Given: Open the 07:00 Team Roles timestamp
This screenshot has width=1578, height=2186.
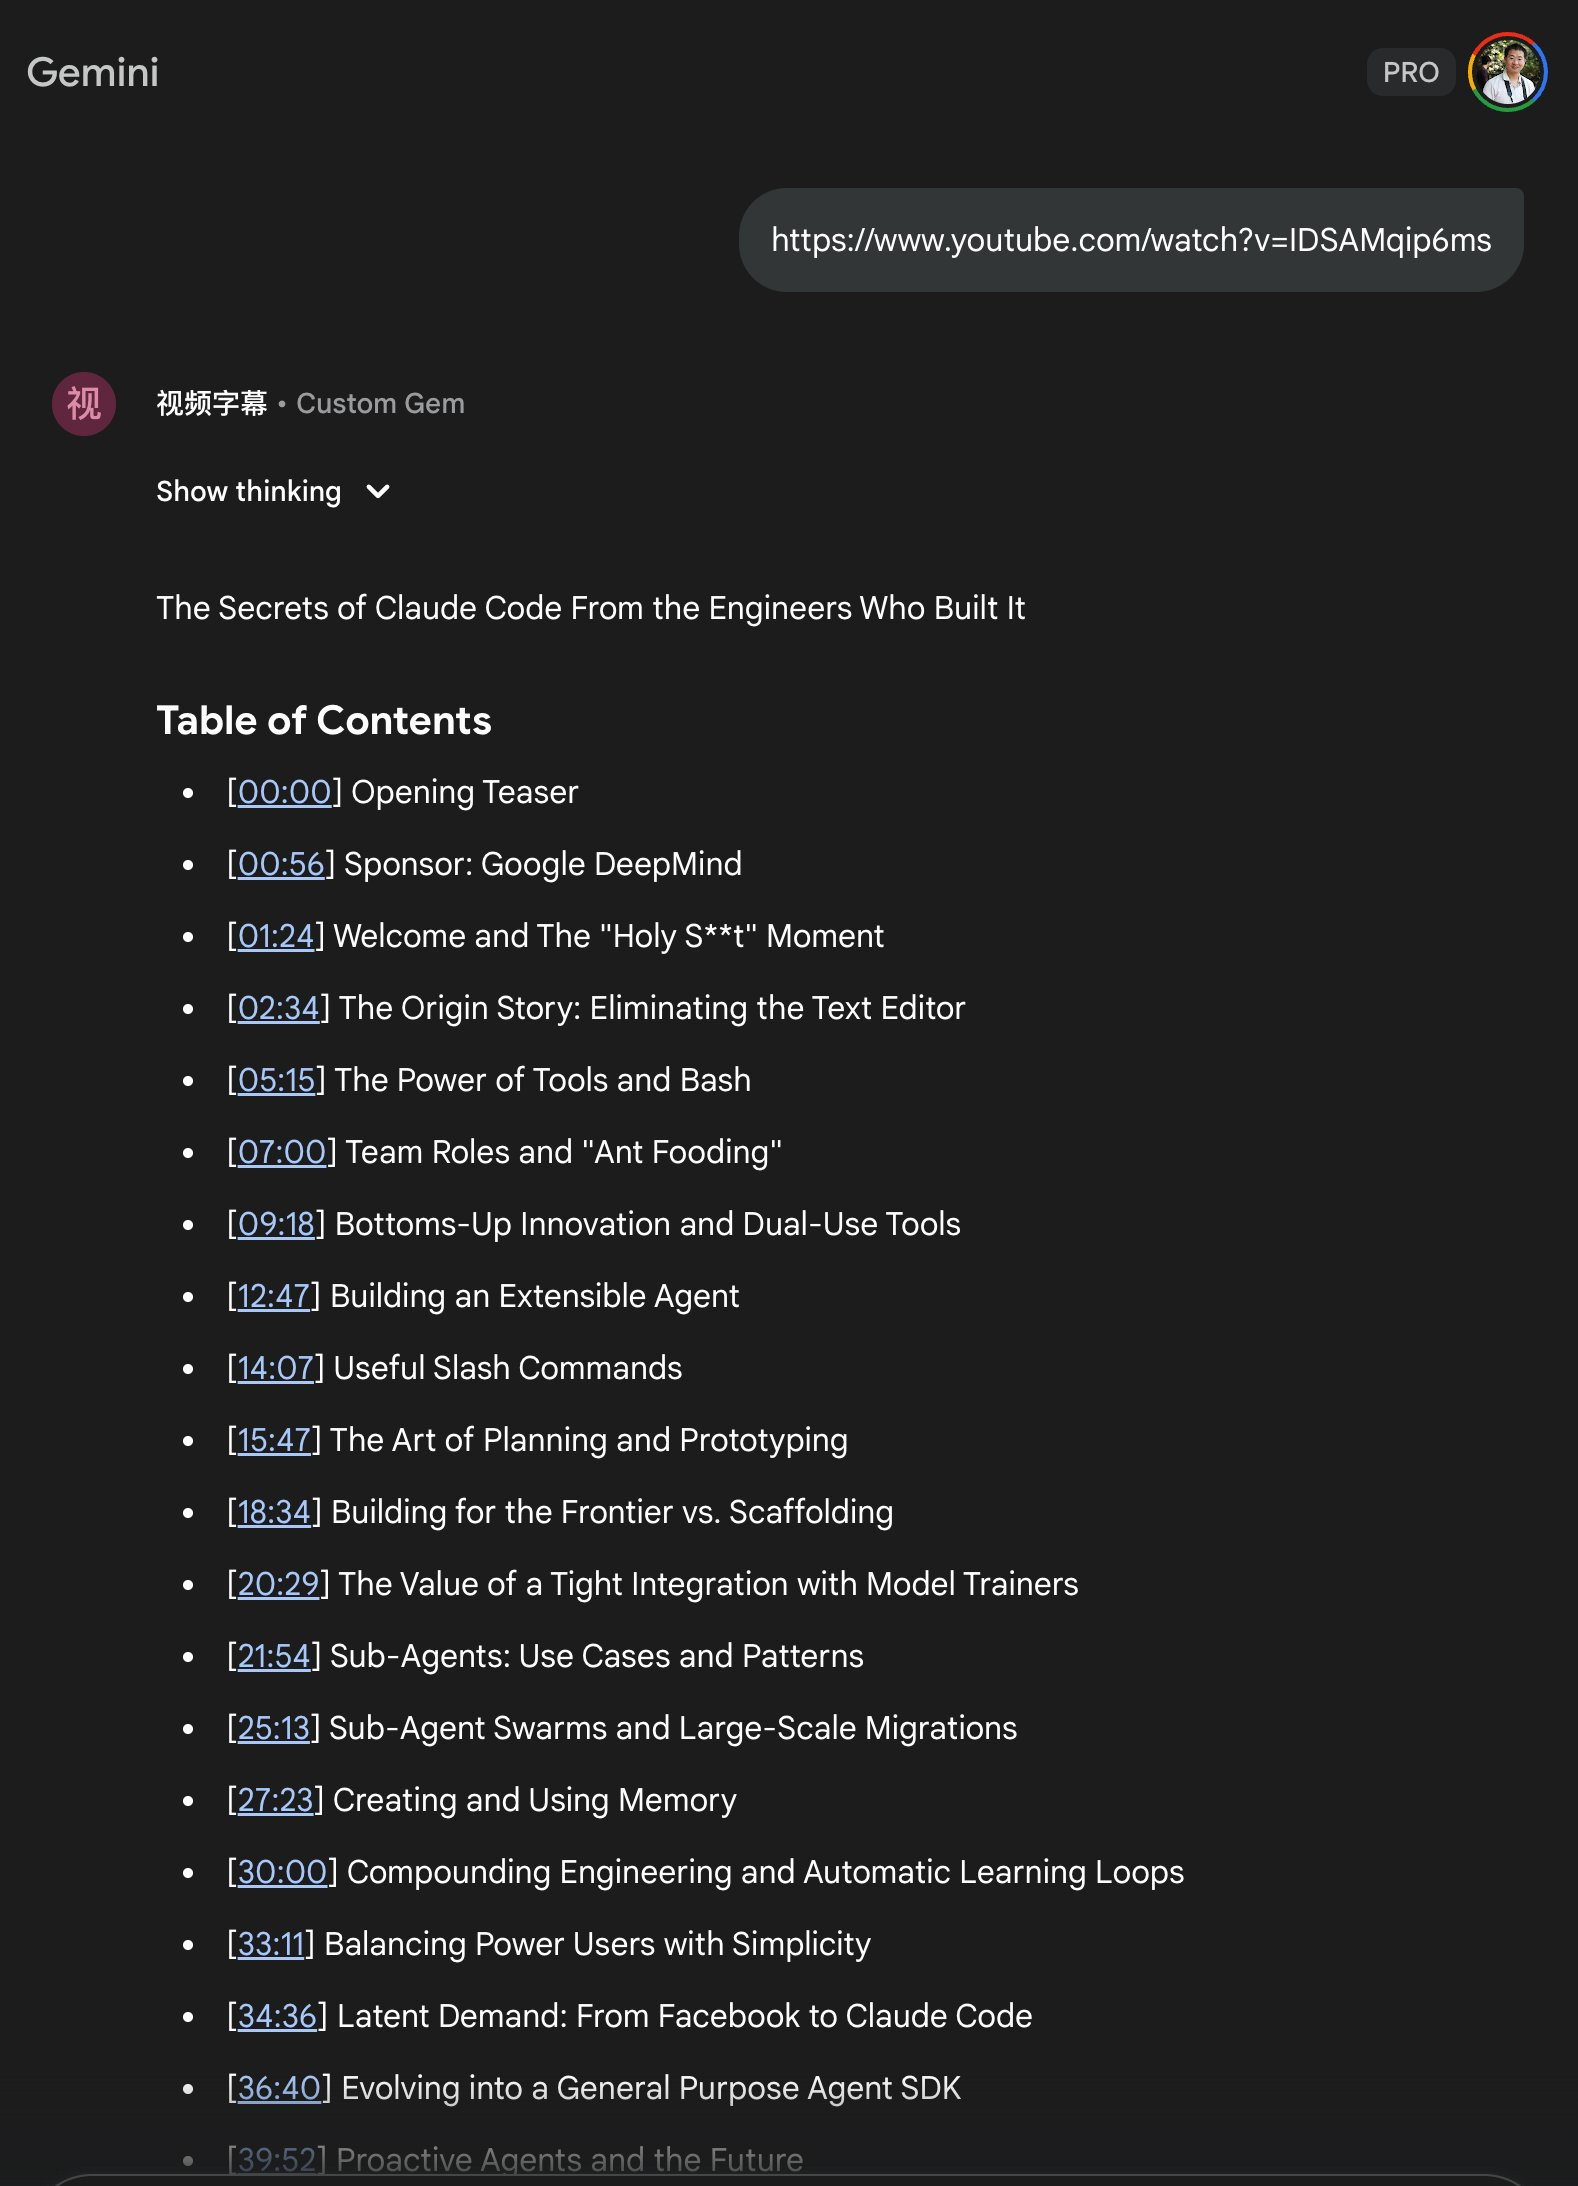Looking at the screenshot, I should point(282,1152).
